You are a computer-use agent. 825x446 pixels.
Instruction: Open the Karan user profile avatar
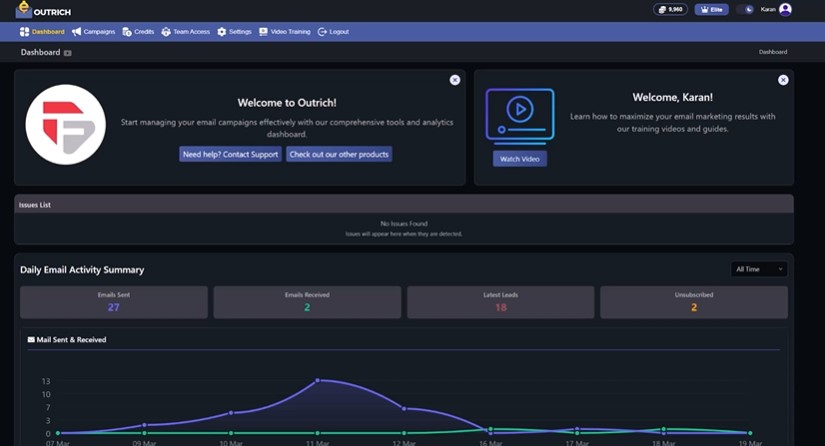(785, 9)
